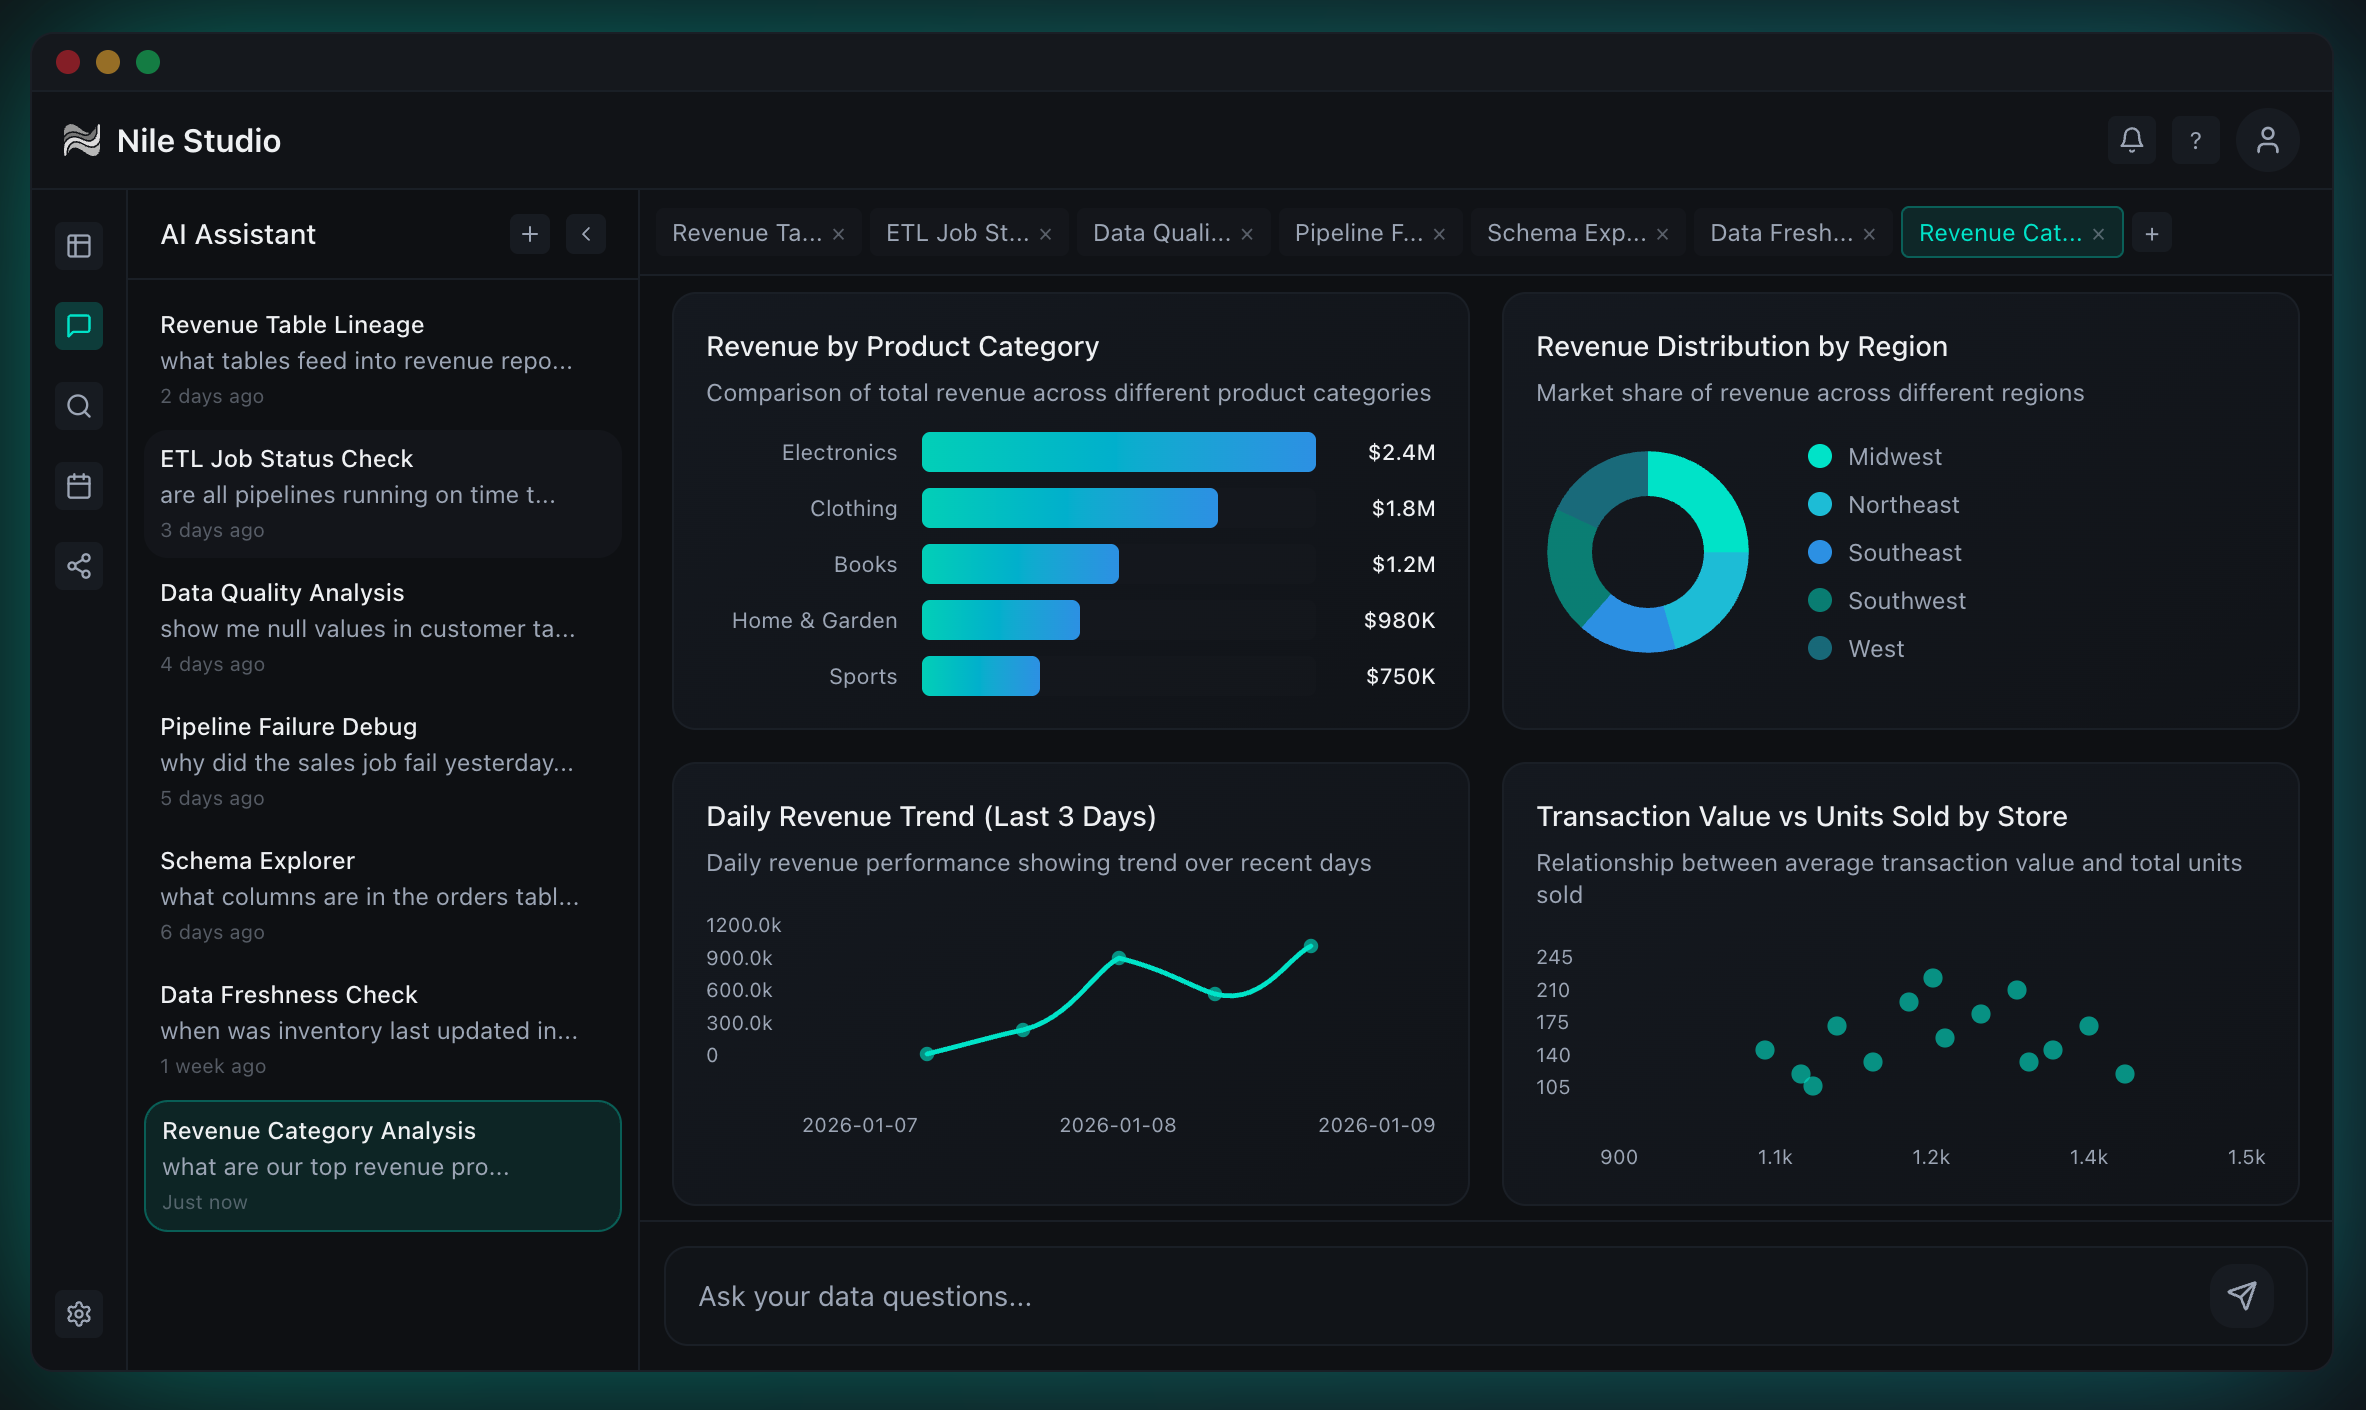This screenshot has width=2366, height=1410.
Task: Open the help panel
Action: [2196, 140]
